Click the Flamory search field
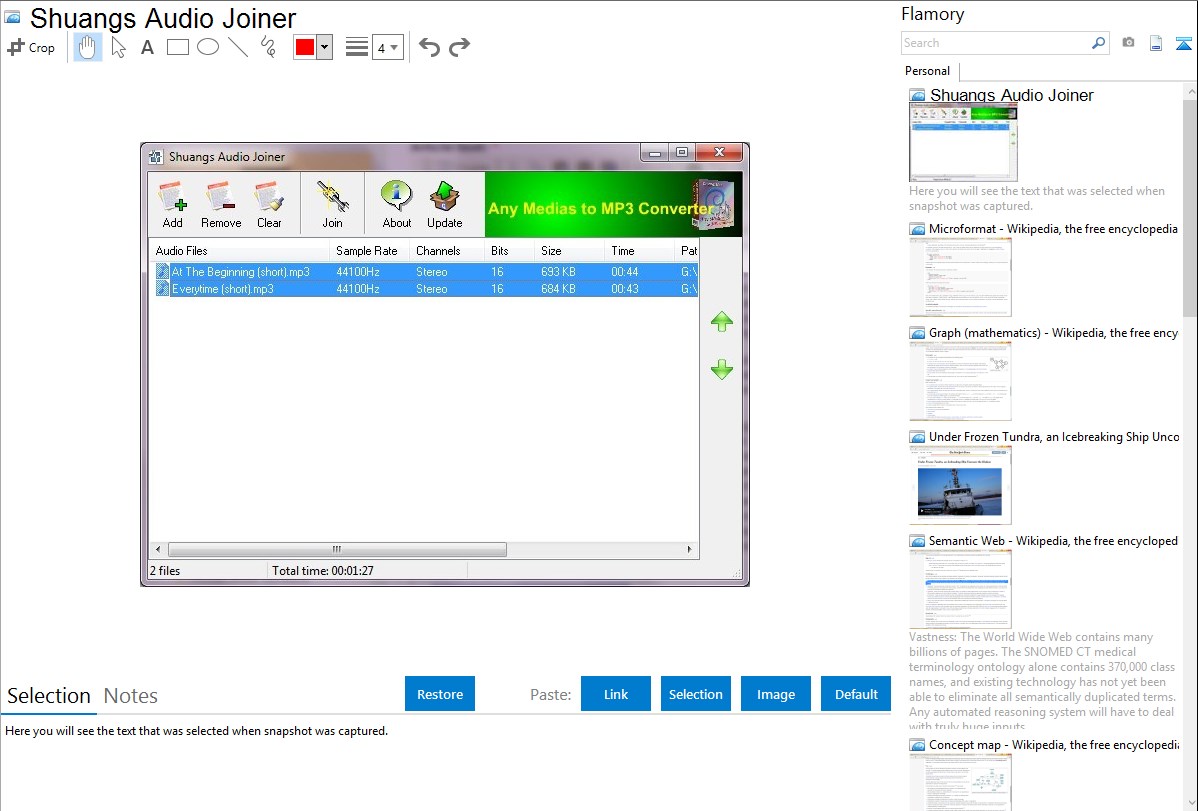The image size is (1198, 811). click(995, 43)
